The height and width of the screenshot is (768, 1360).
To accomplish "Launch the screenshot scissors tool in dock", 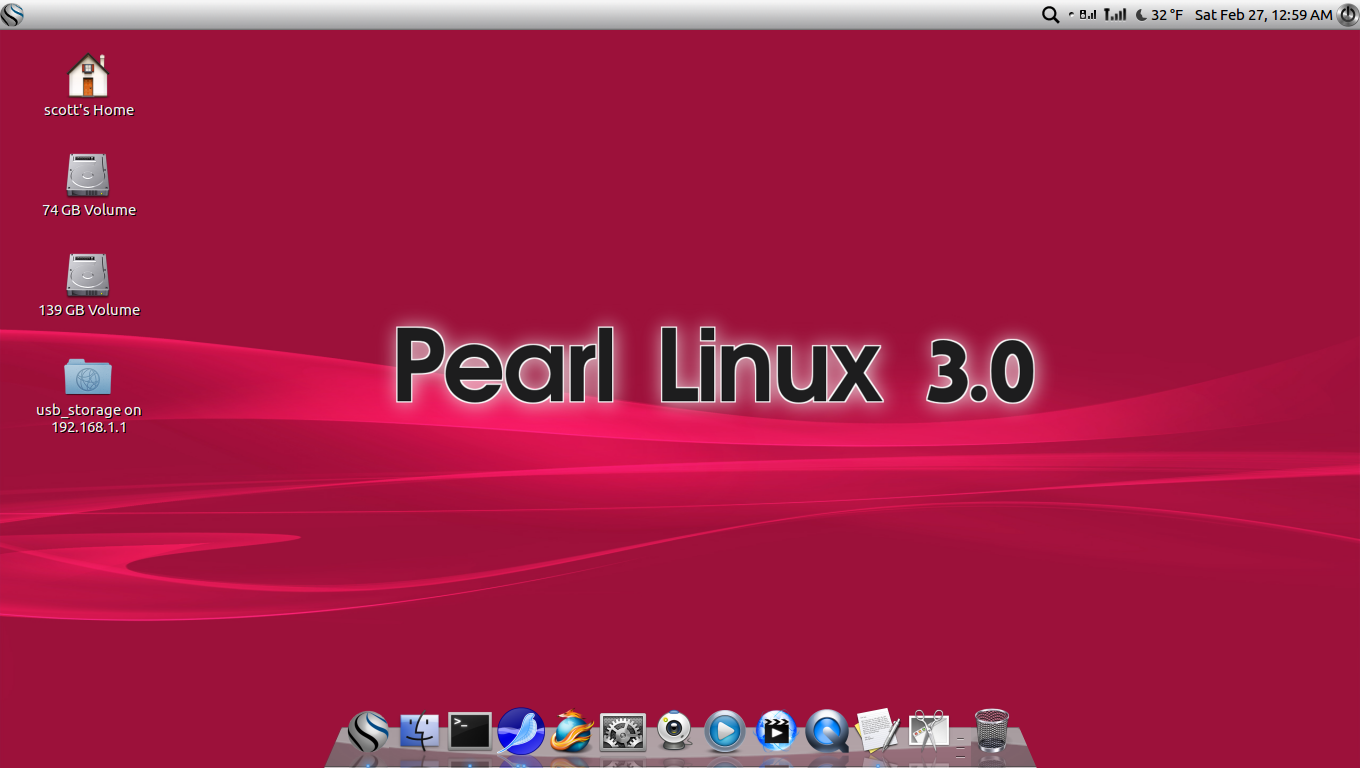I will coord(929,731).
